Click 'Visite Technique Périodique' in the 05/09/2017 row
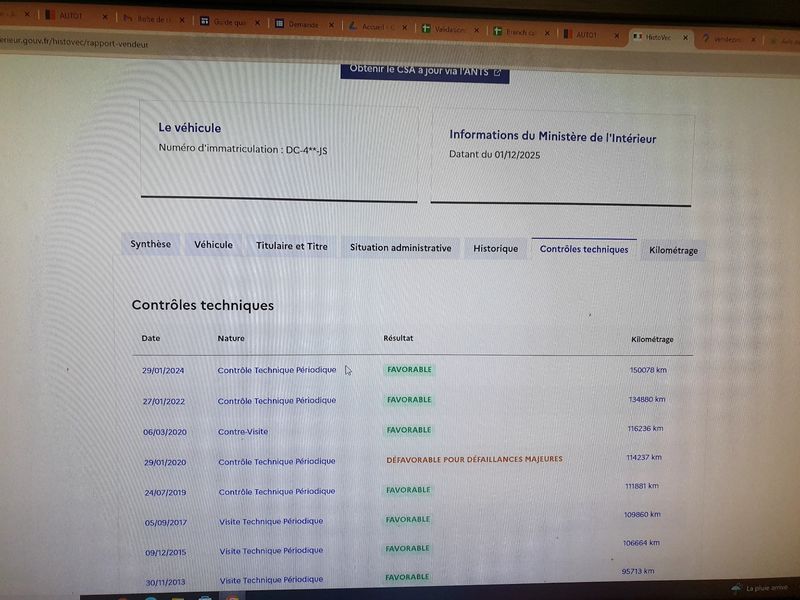This screenshot has width=800, height=600. [271, 521]
